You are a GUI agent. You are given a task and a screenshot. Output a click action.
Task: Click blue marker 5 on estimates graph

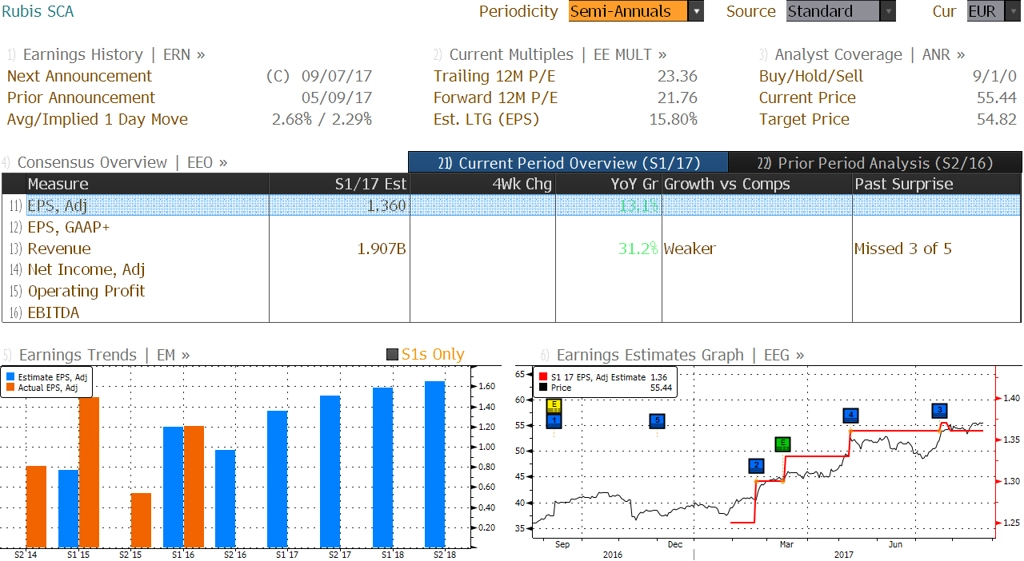657,421
